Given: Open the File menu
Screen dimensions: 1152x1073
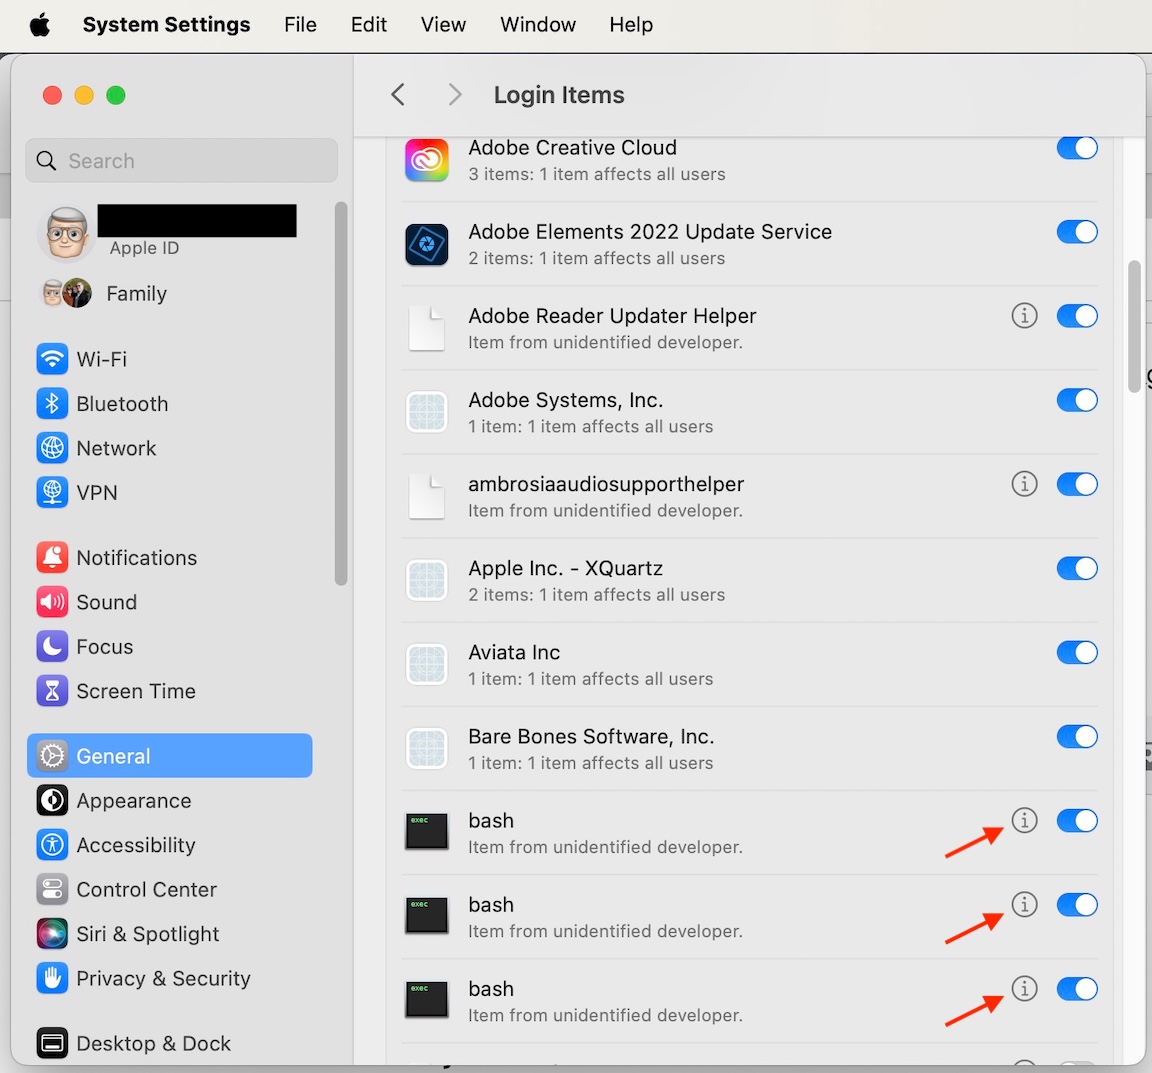Looking at the screenshot, I should click(x=300, y=25).
